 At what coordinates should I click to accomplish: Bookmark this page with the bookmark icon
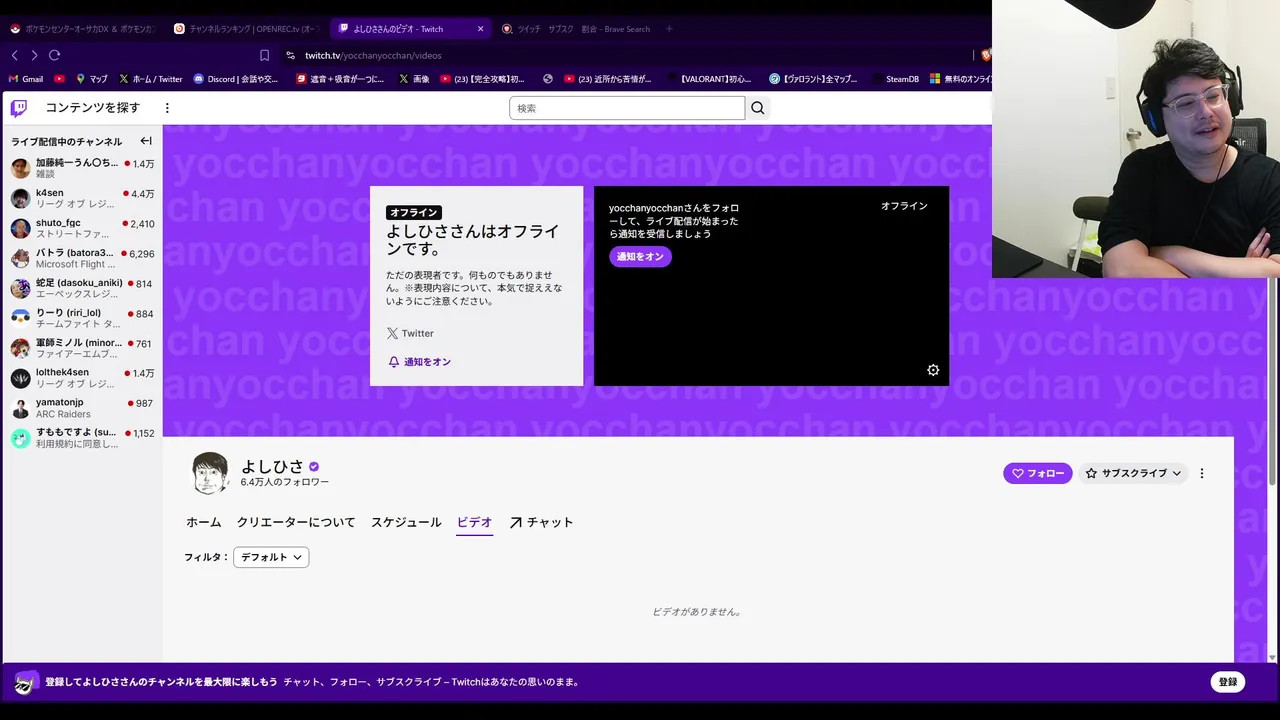(x=264, y=55)
